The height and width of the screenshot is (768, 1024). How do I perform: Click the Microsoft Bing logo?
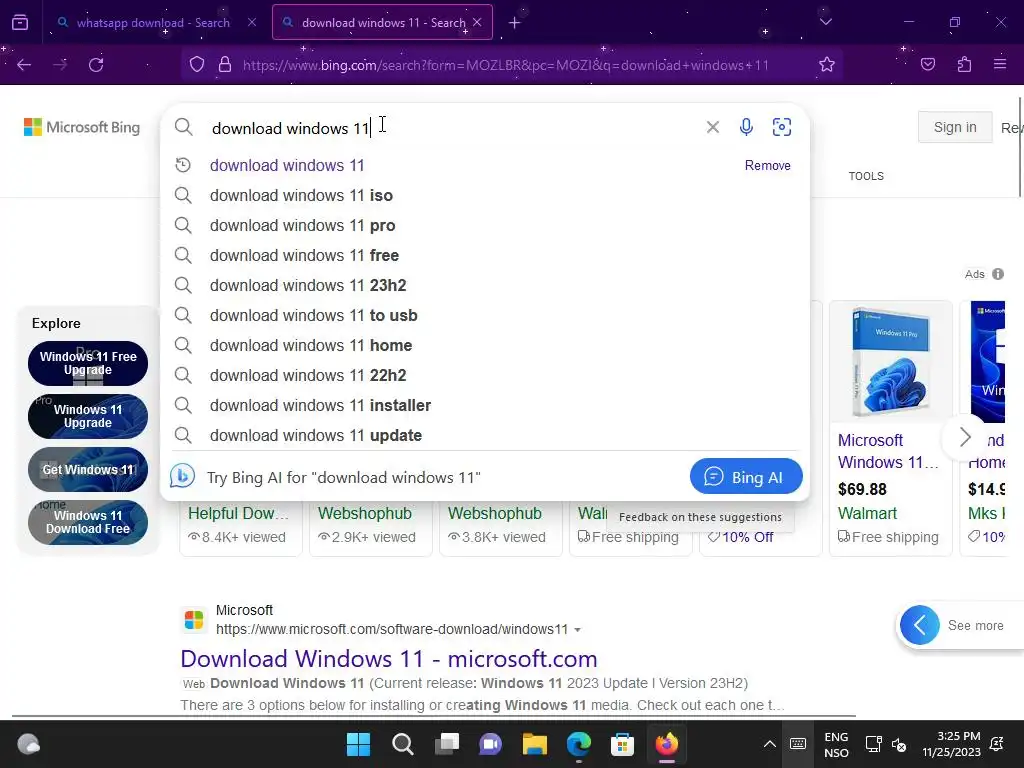pos(82,127)
